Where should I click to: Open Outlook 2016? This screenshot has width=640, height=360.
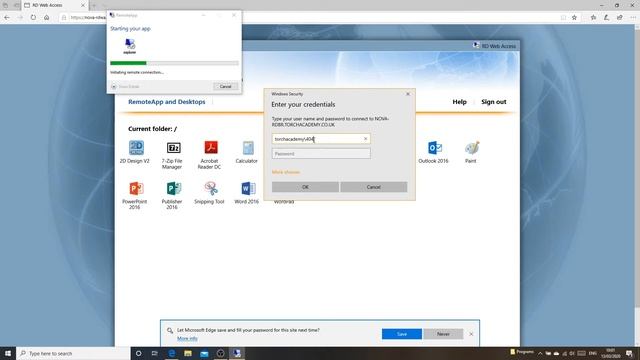pos(433,152)
